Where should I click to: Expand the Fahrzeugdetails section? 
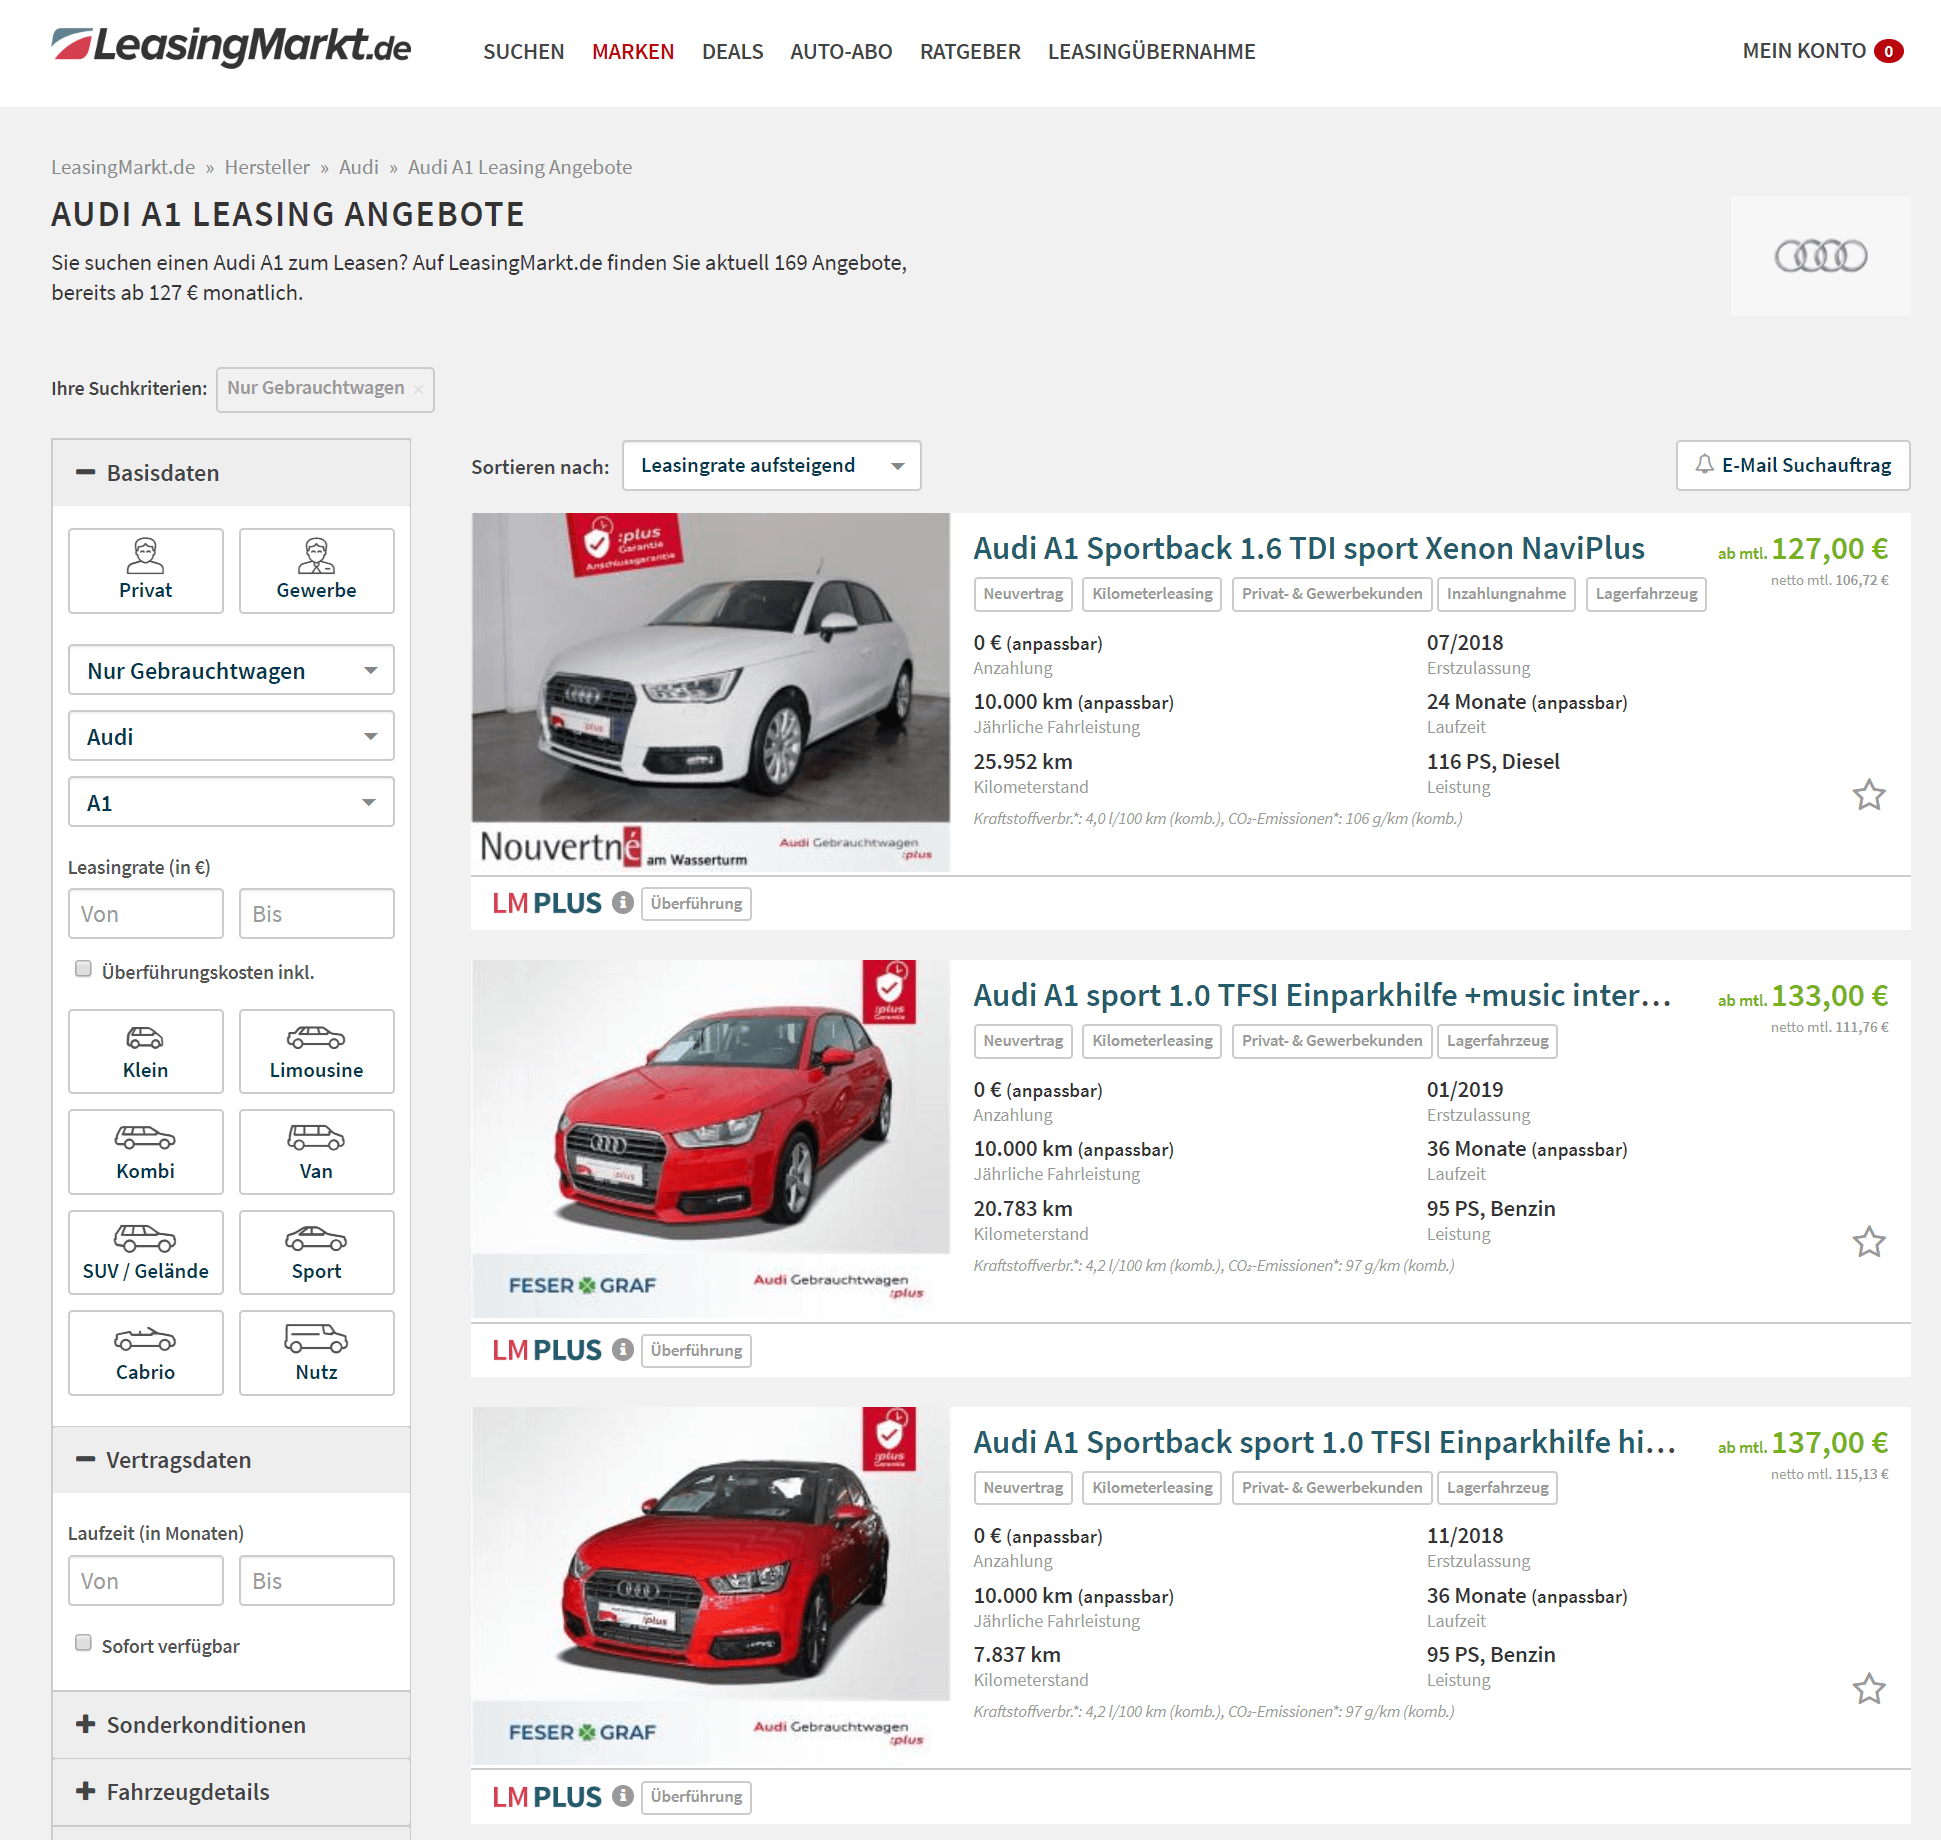click(x=231, y=1792)
